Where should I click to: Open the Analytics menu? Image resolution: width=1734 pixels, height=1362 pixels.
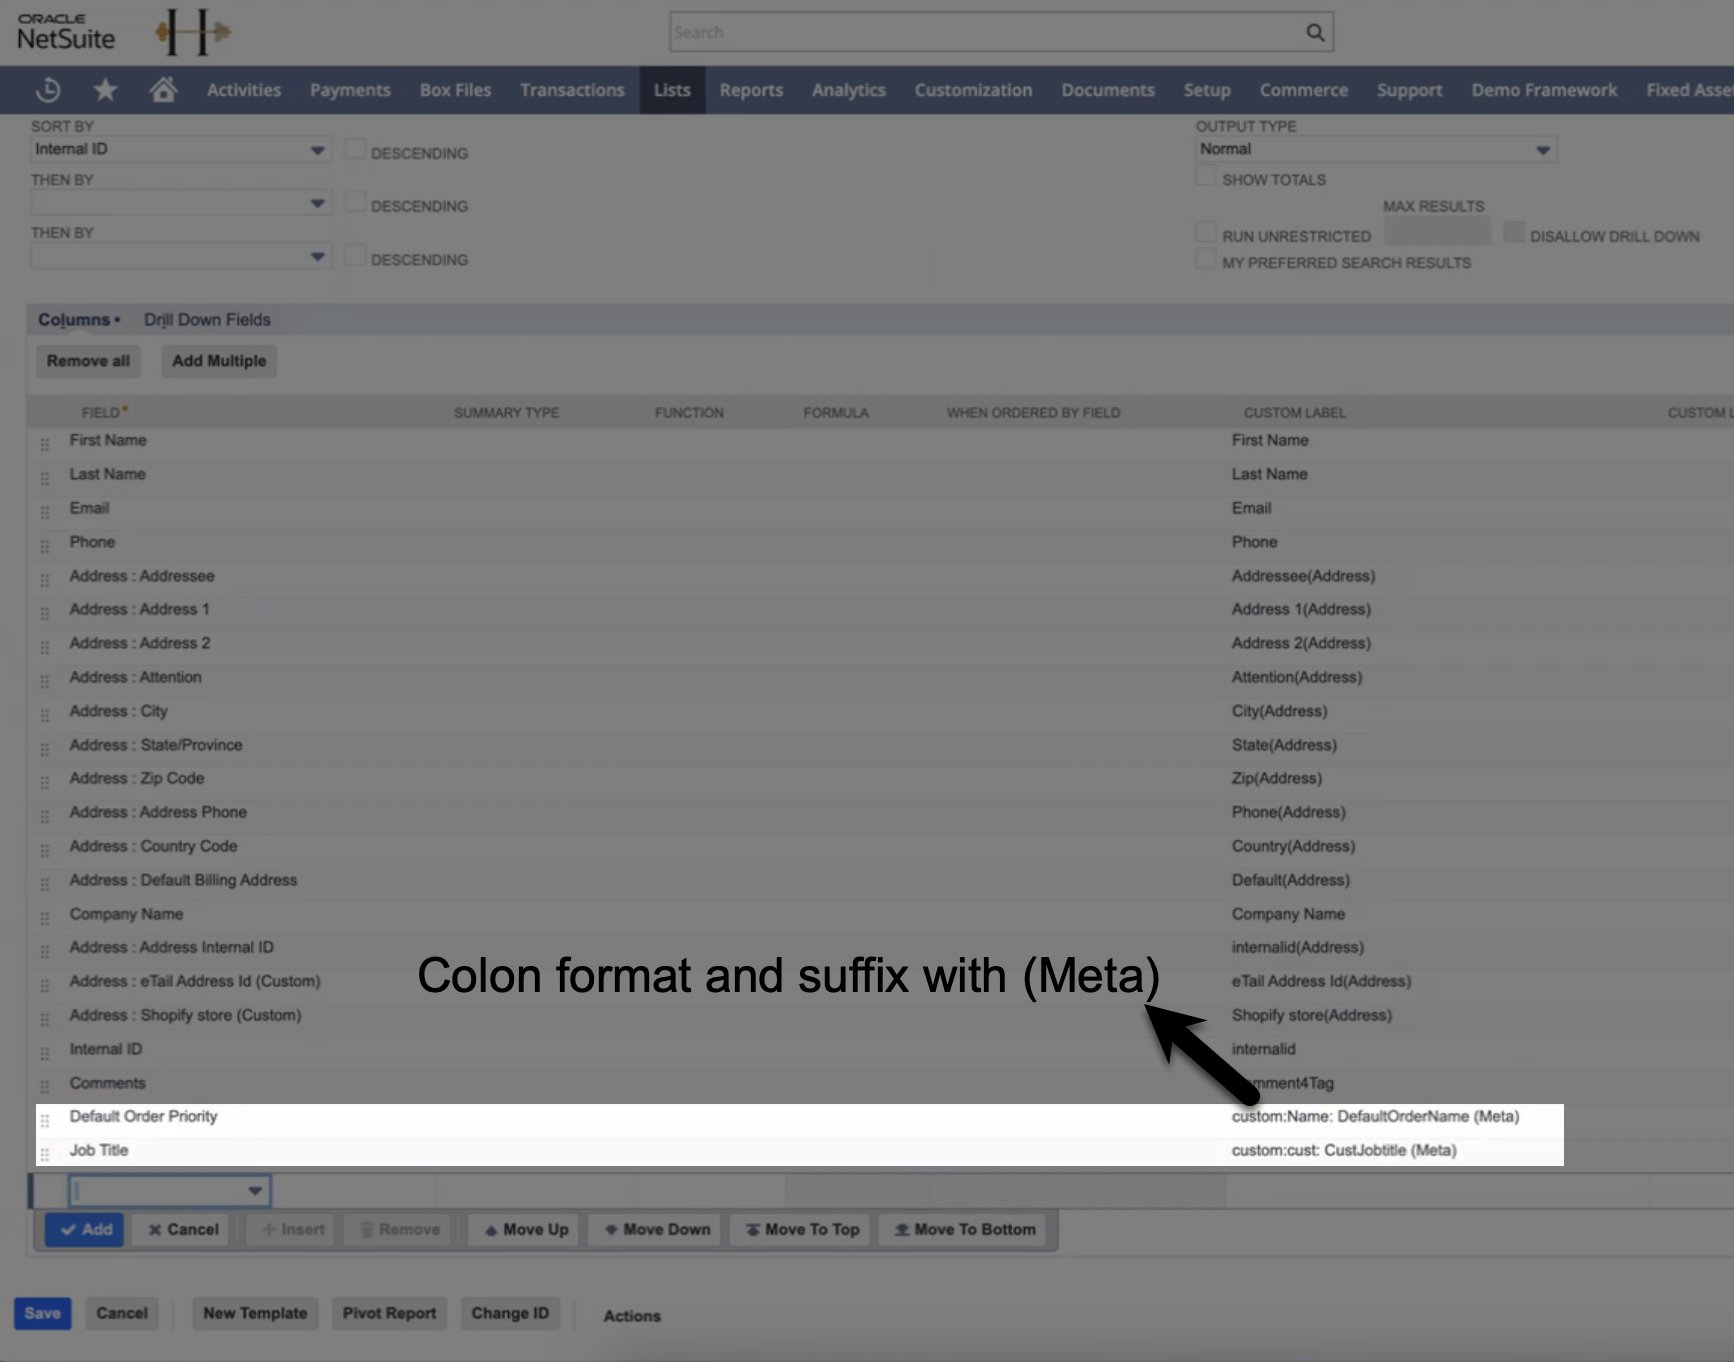848,90
